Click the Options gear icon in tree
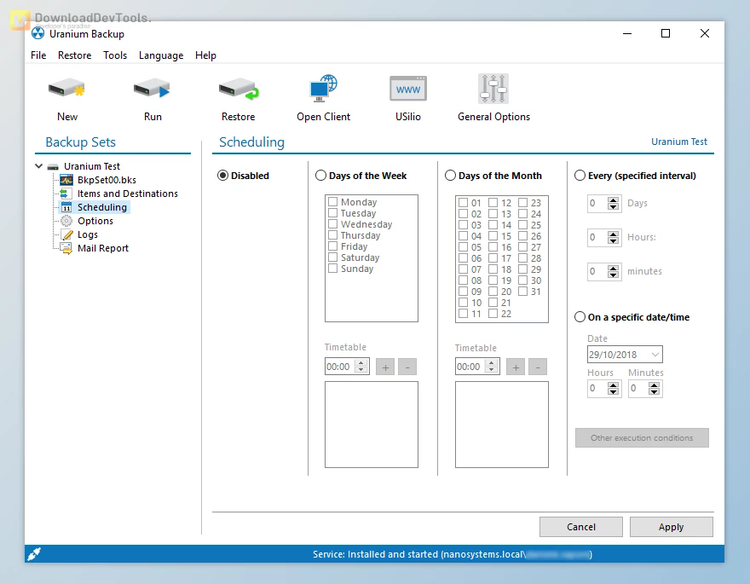 (66, 221)
